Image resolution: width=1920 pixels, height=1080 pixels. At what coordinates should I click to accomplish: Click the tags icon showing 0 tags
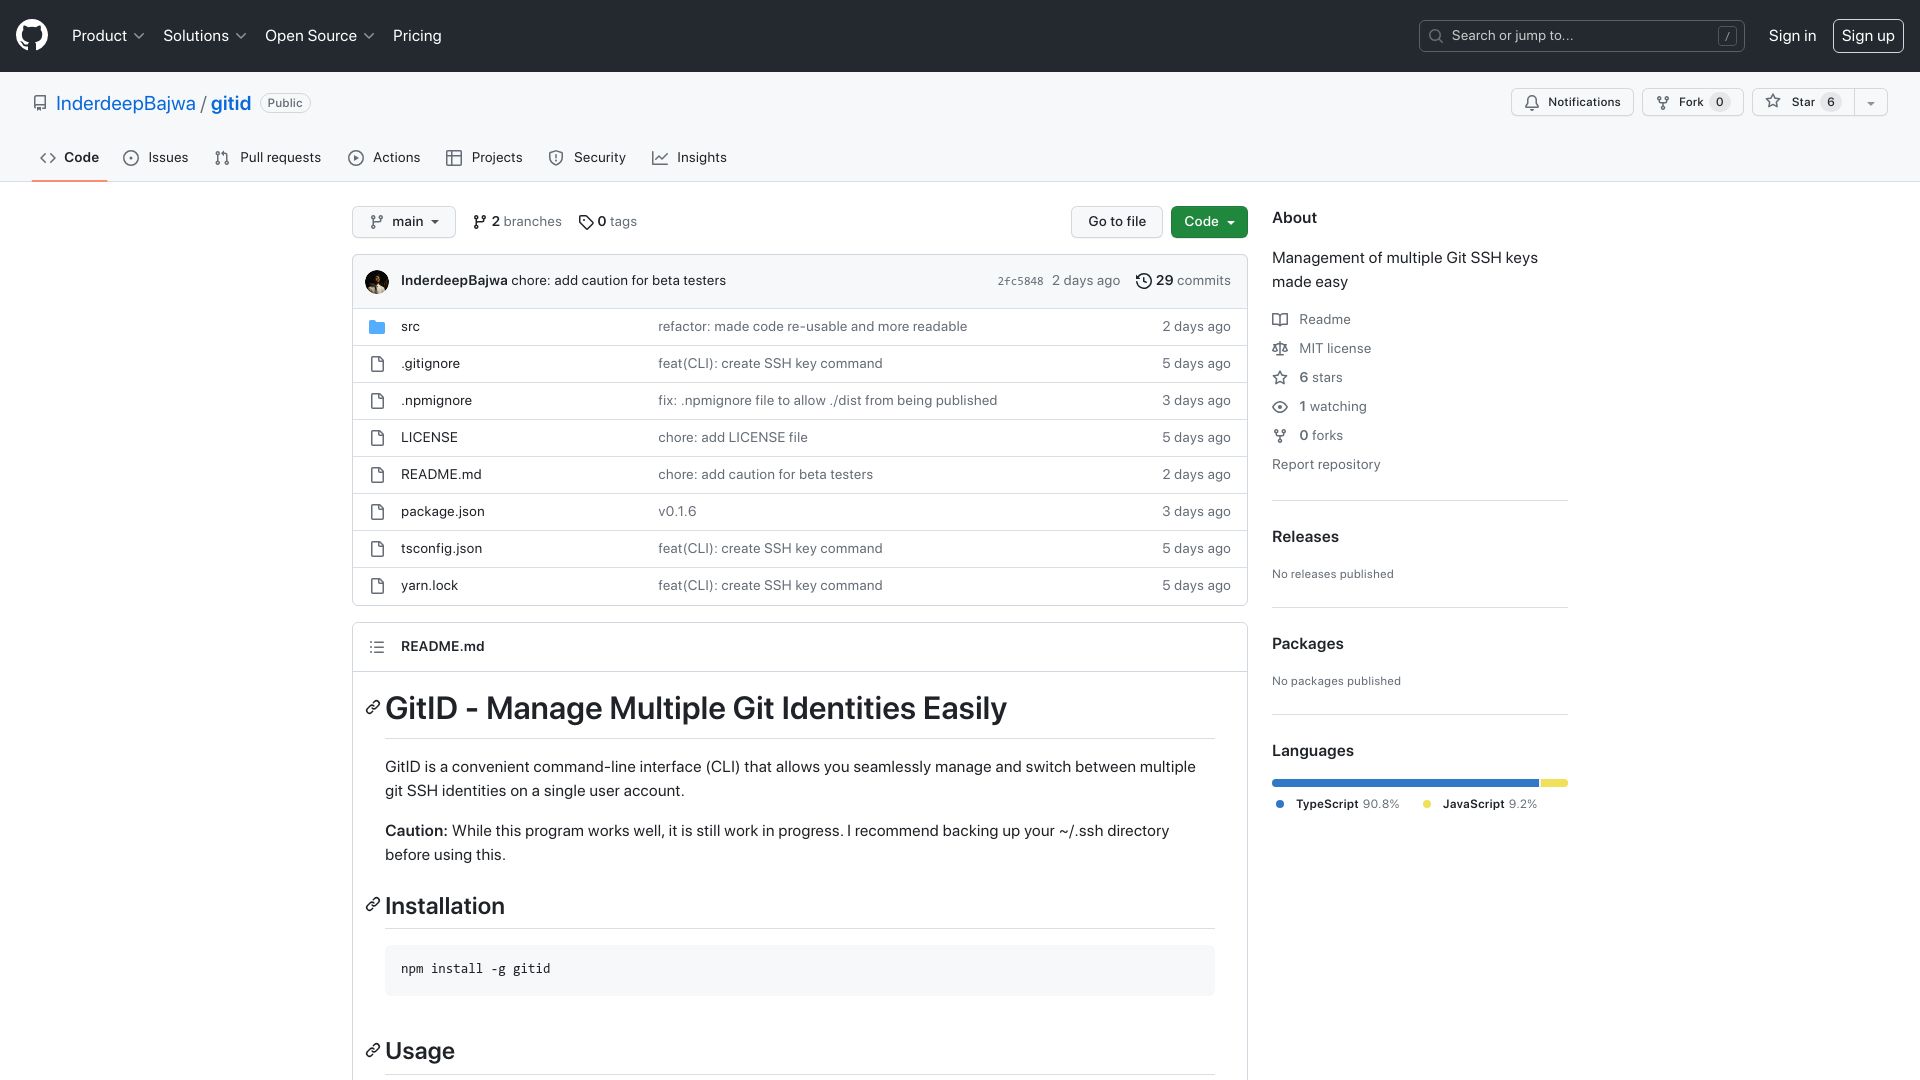click(586, 222)
